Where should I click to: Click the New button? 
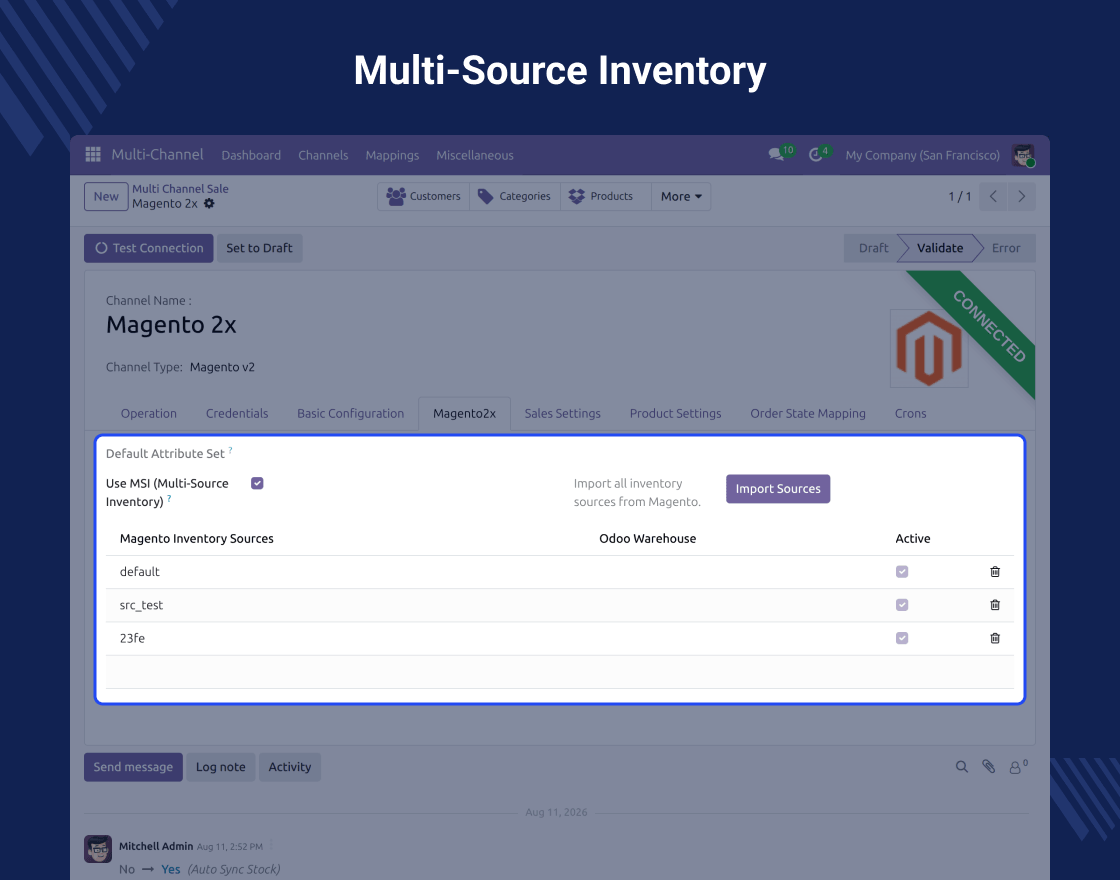click(106, 196)
